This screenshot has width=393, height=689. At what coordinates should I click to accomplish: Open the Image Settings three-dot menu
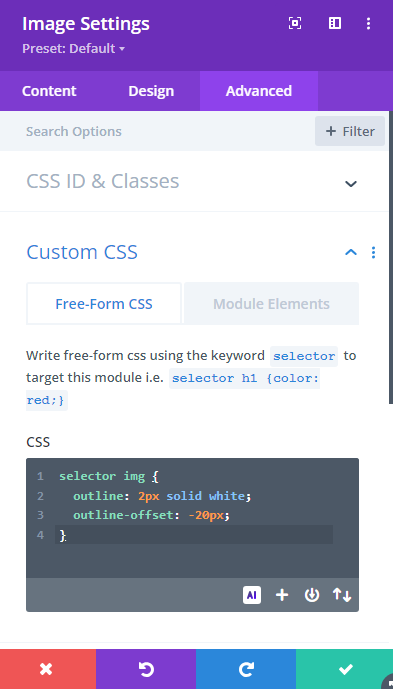[368, 23]
